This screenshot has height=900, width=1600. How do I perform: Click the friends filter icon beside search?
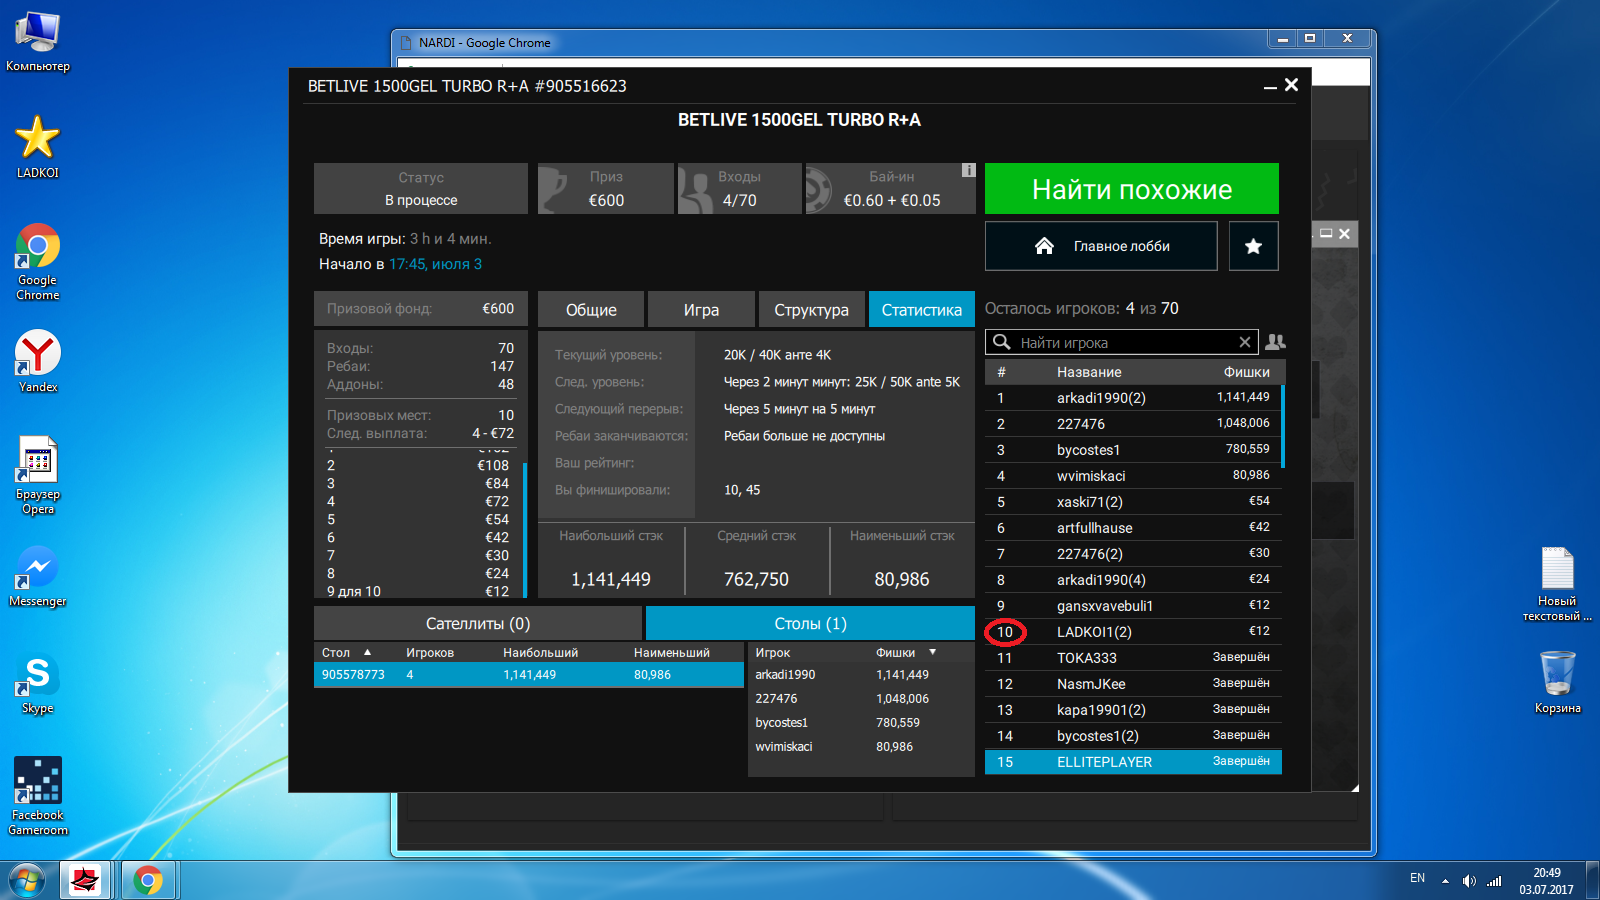click(1275, 342)
